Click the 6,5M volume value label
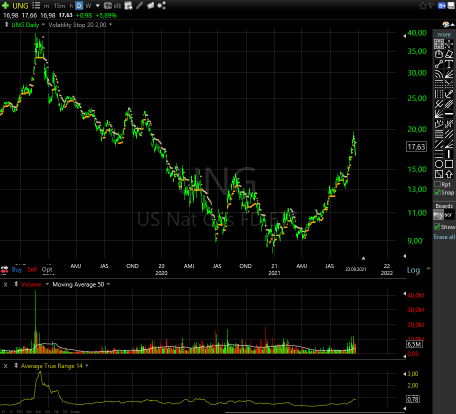 pyautogui.click(x=414, y=344)
